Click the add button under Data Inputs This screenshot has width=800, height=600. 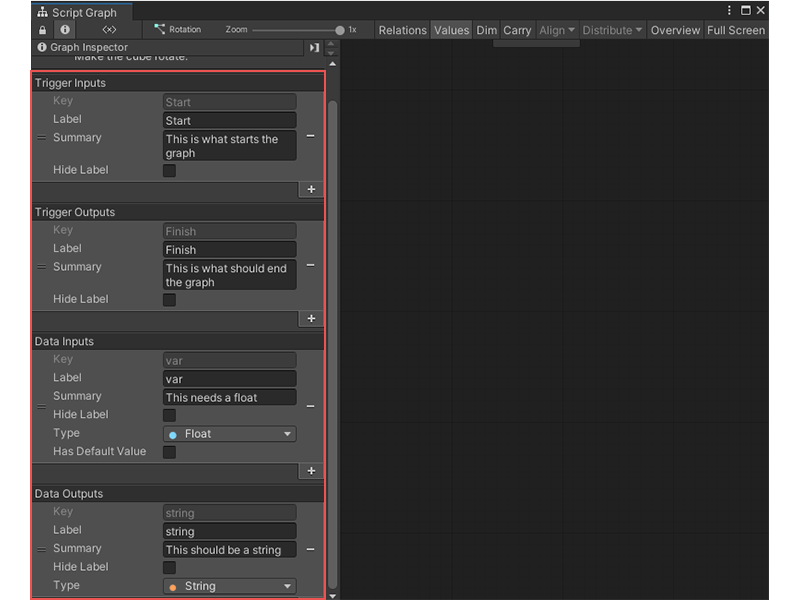tap(311, 470)
